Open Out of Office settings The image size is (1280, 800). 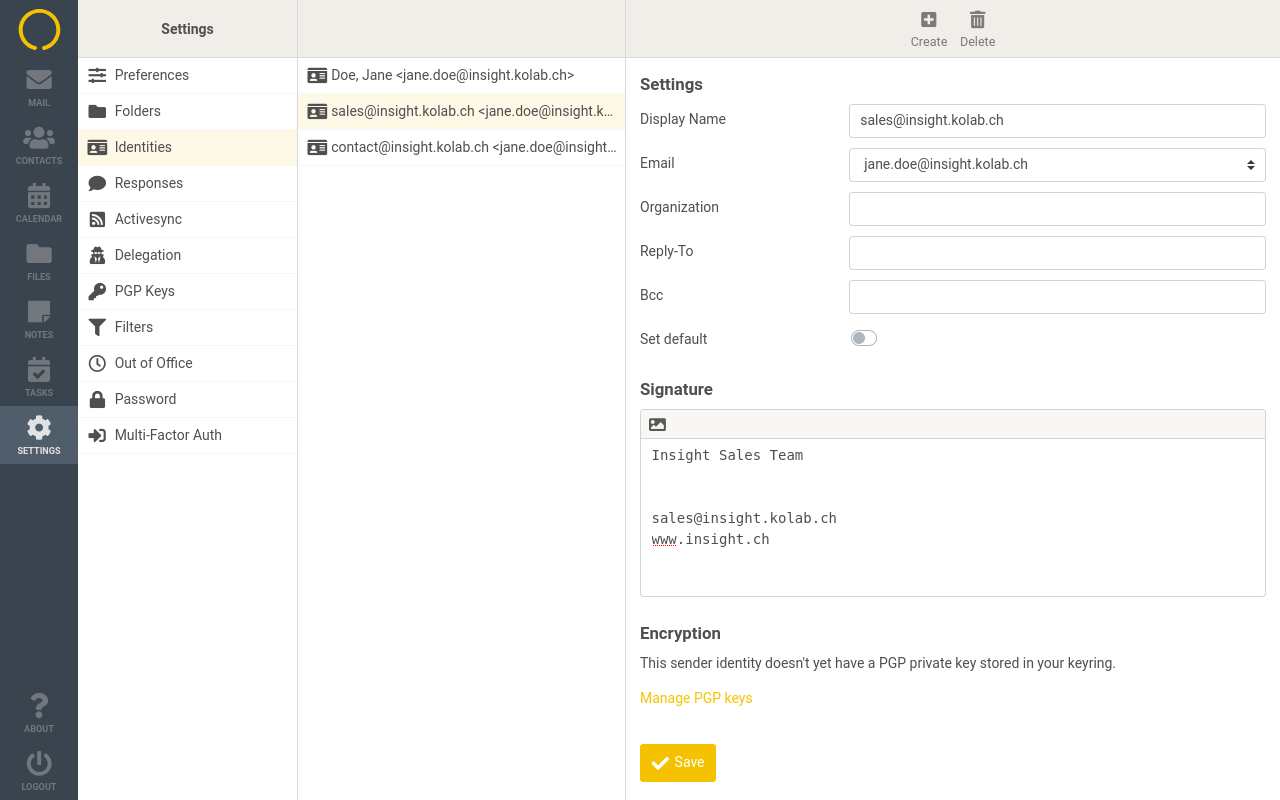click(x=188, y=363)
